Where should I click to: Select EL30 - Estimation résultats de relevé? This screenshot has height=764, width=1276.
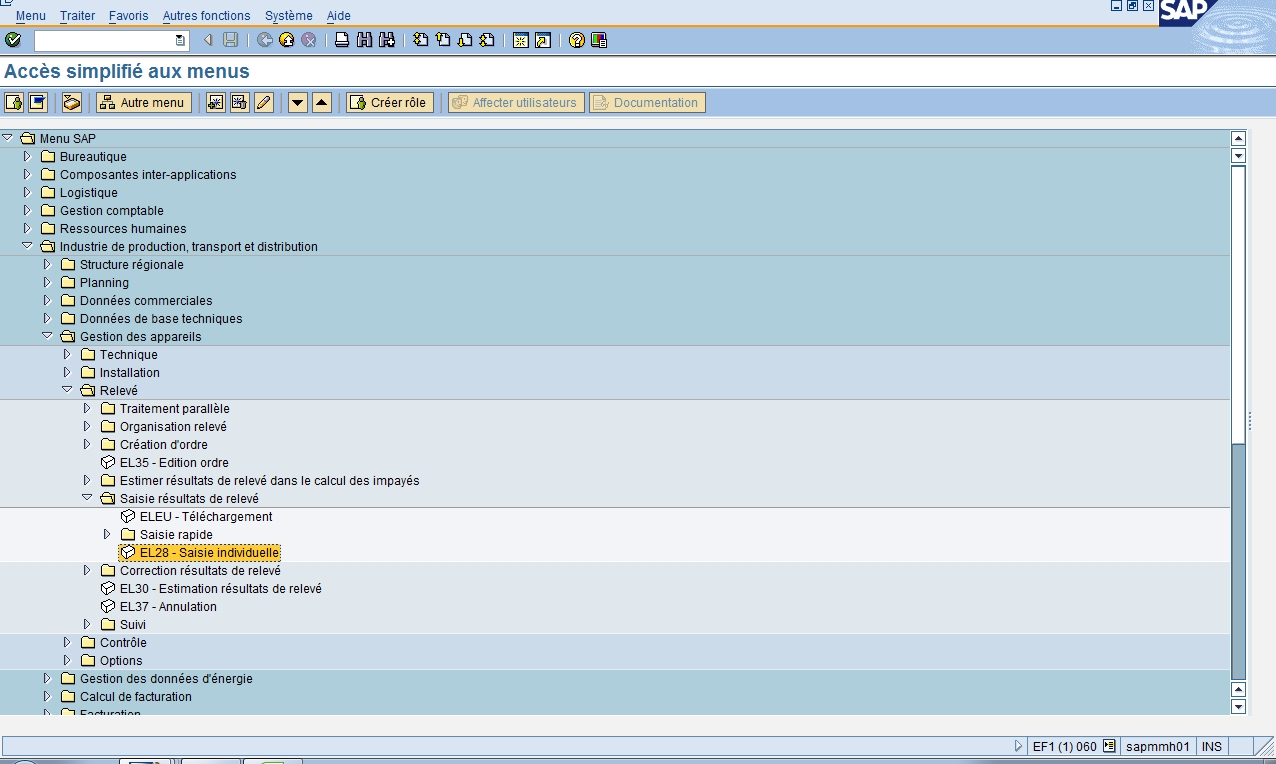click(221, 589)
